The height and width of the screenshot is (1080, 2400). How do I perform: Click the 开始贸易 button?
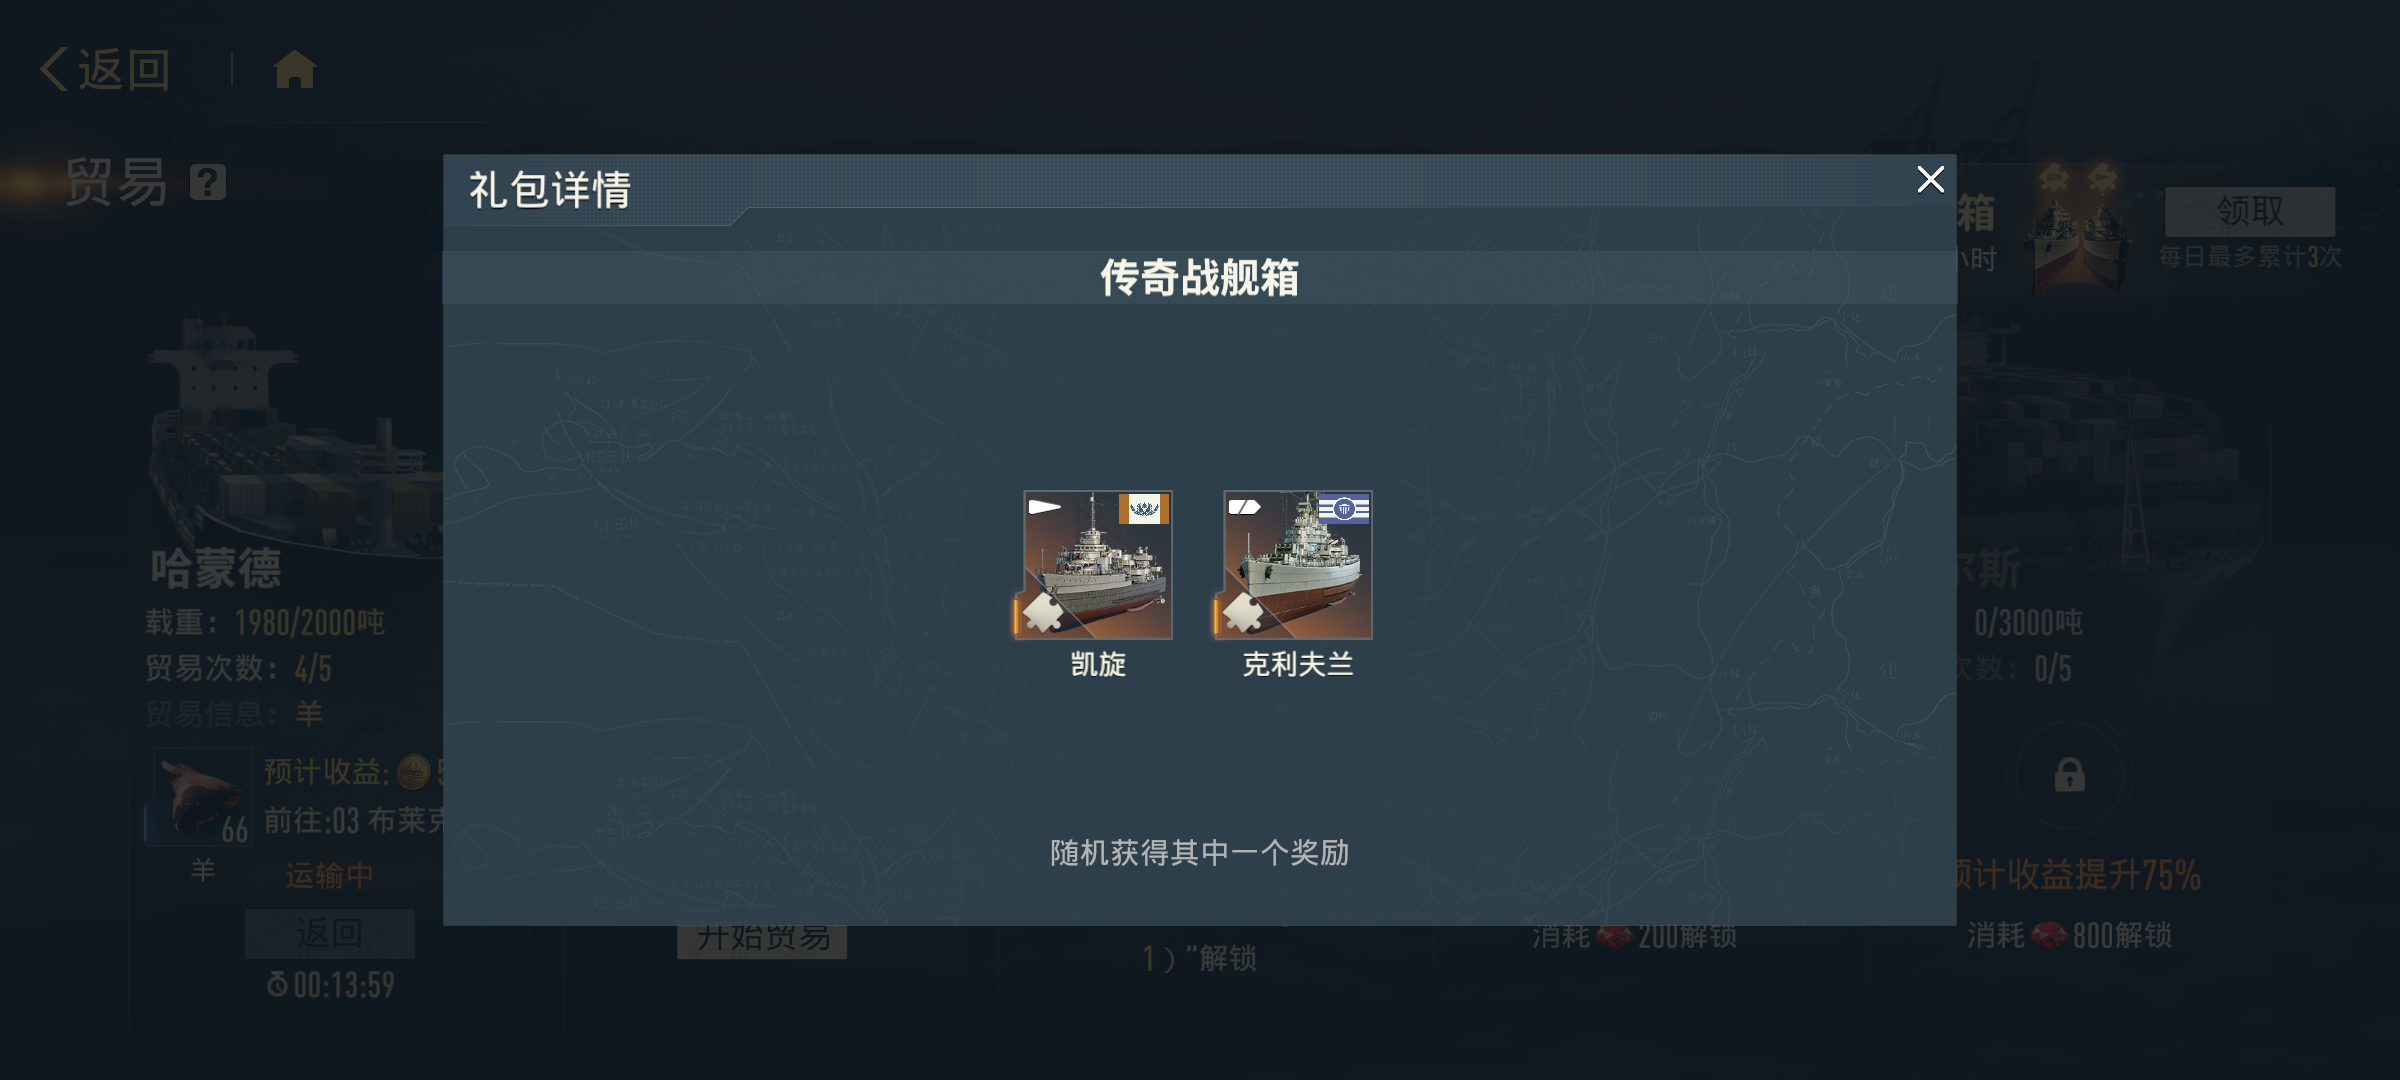762,939
